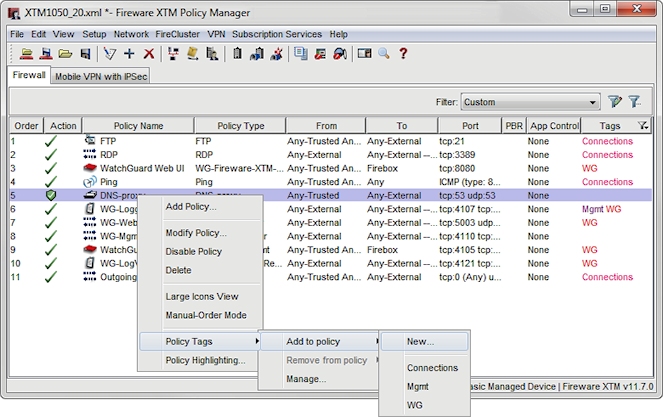Click the FTP policy row icon
This screenshot has height=417, width=663.
[90, 140]
